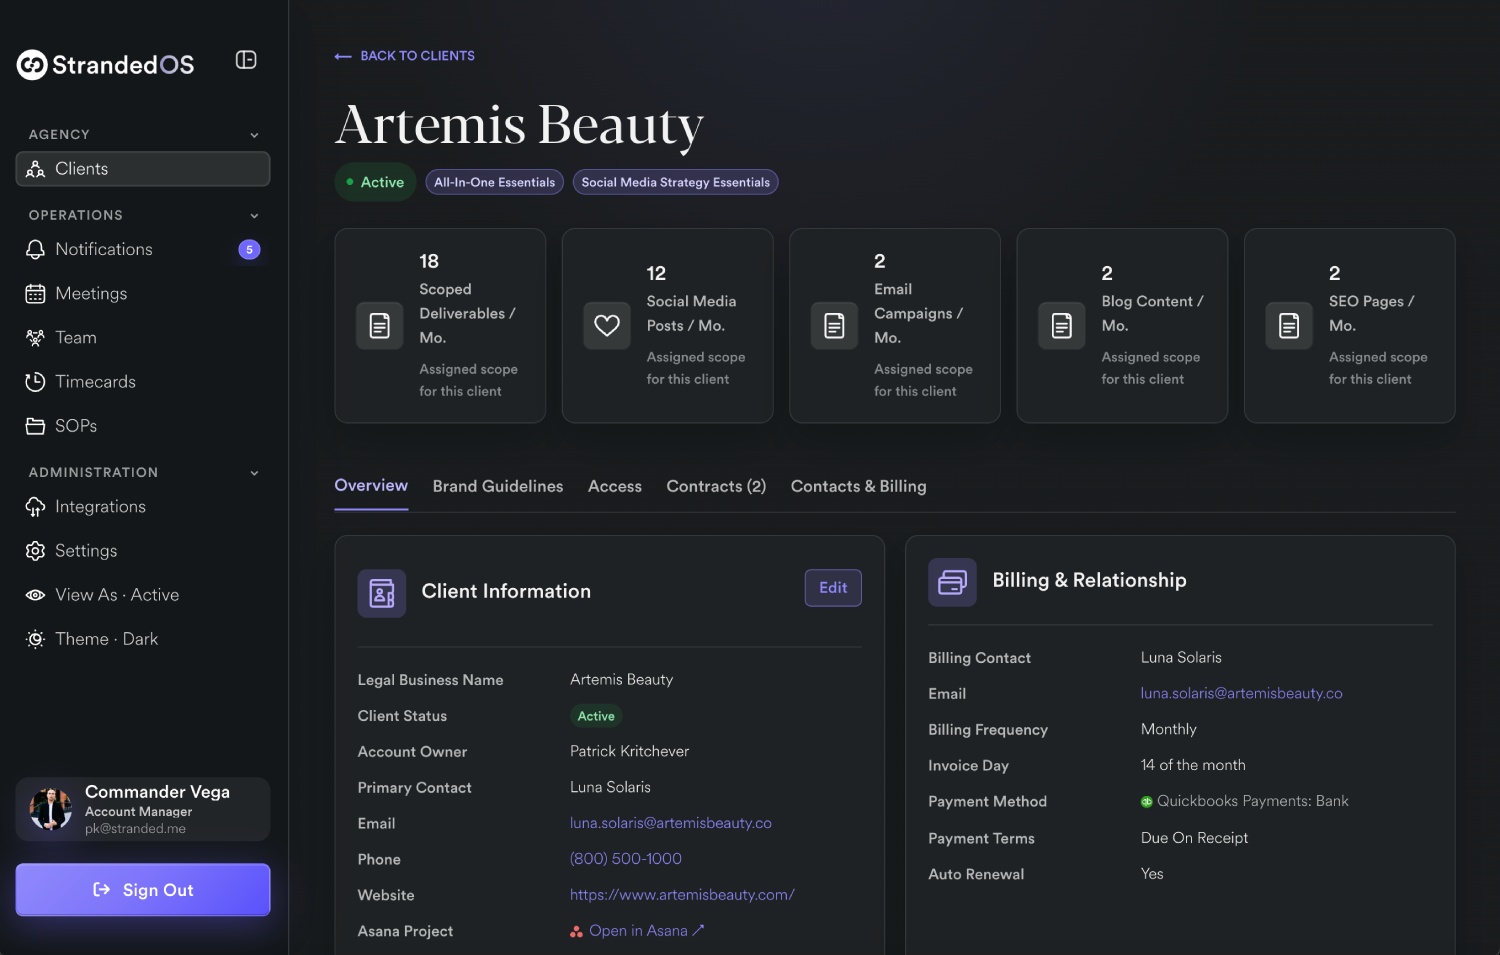Screen dimensions: 1500x955
Task: Click the Scoped Deliverables document icon
Action: click(380, 326)
